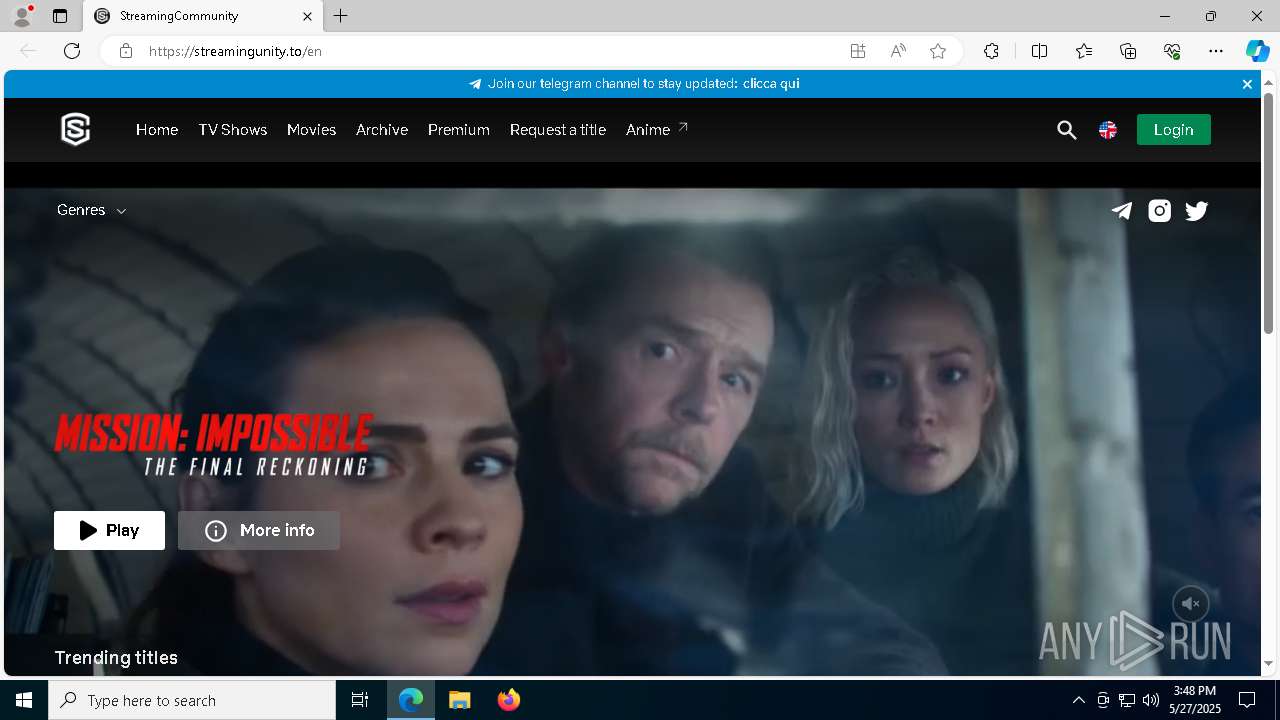The height and width of the screenshot is (720, 1280).
Task: Open Task View on the taskbar
Action: click(360, 700)
